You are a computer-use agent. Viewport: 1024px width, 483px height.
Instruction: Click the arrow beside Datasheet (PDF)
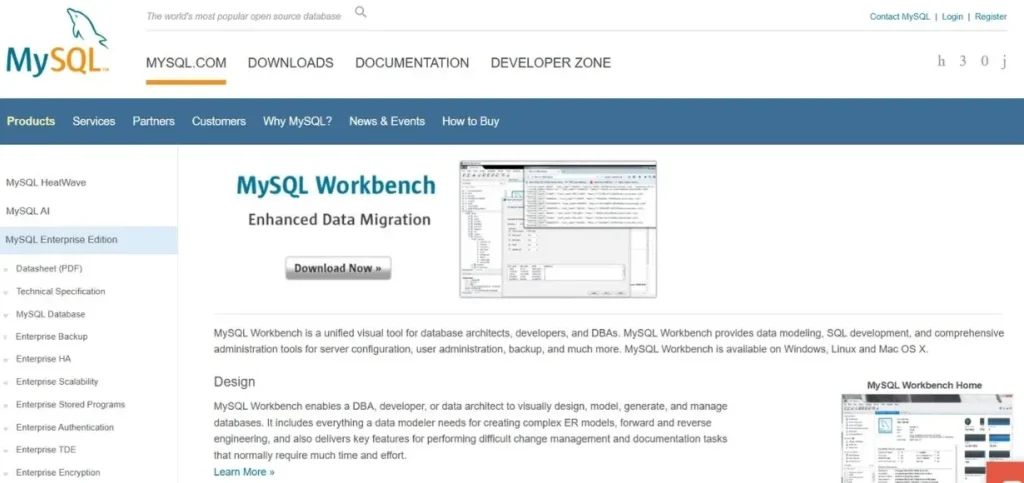tap(6, 269)
